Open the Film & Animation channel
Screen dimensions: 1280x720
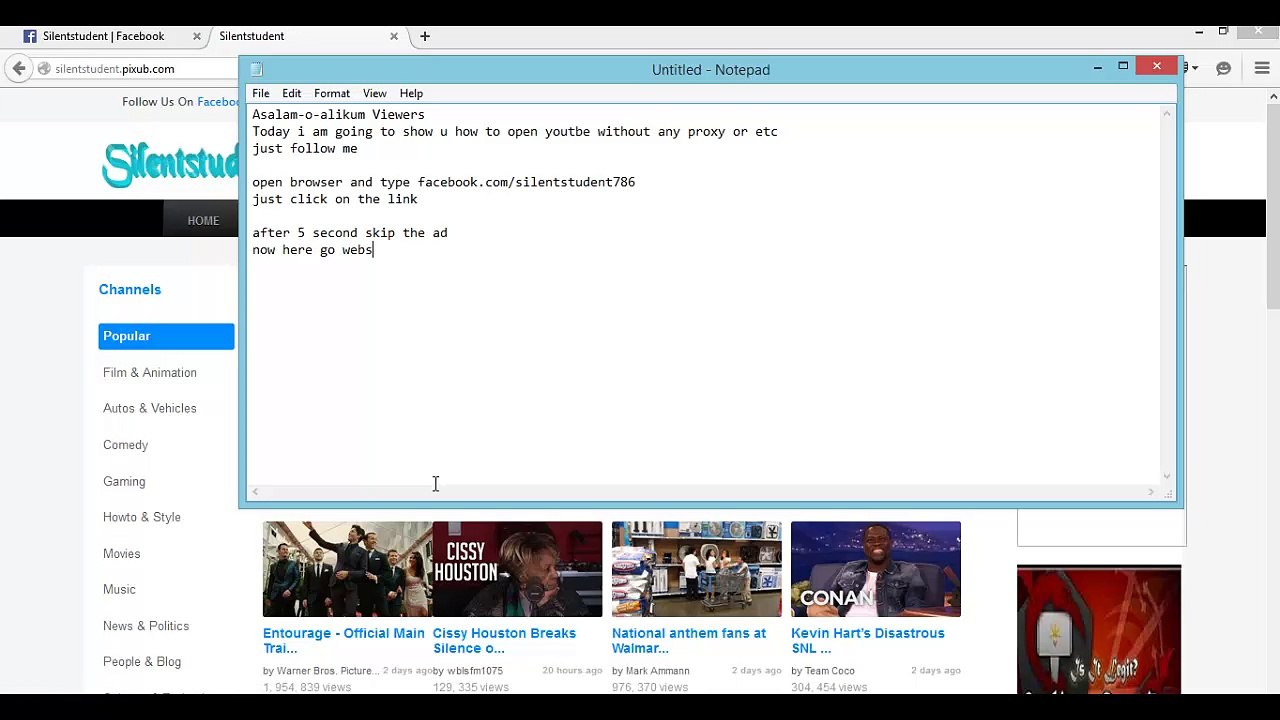(x=149, y=372)
